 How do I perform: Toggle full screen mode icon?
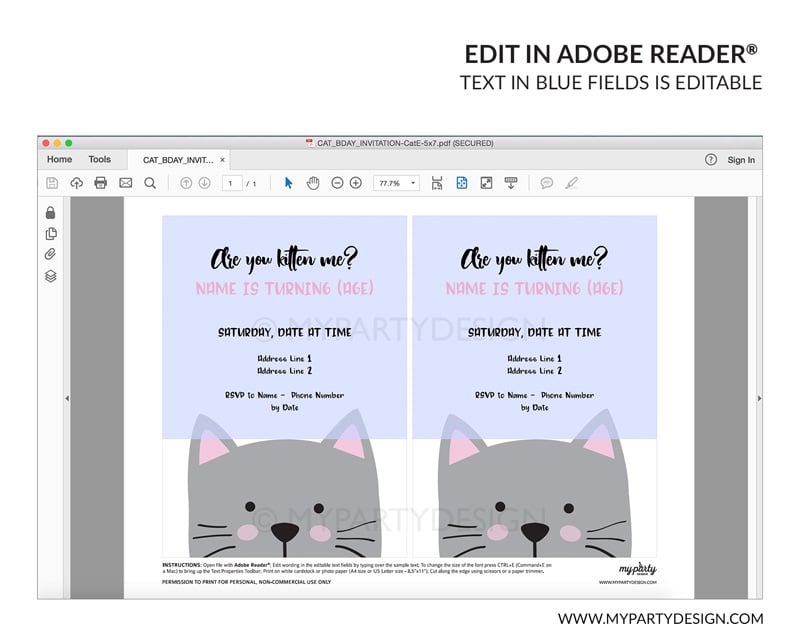pos(486,183)
